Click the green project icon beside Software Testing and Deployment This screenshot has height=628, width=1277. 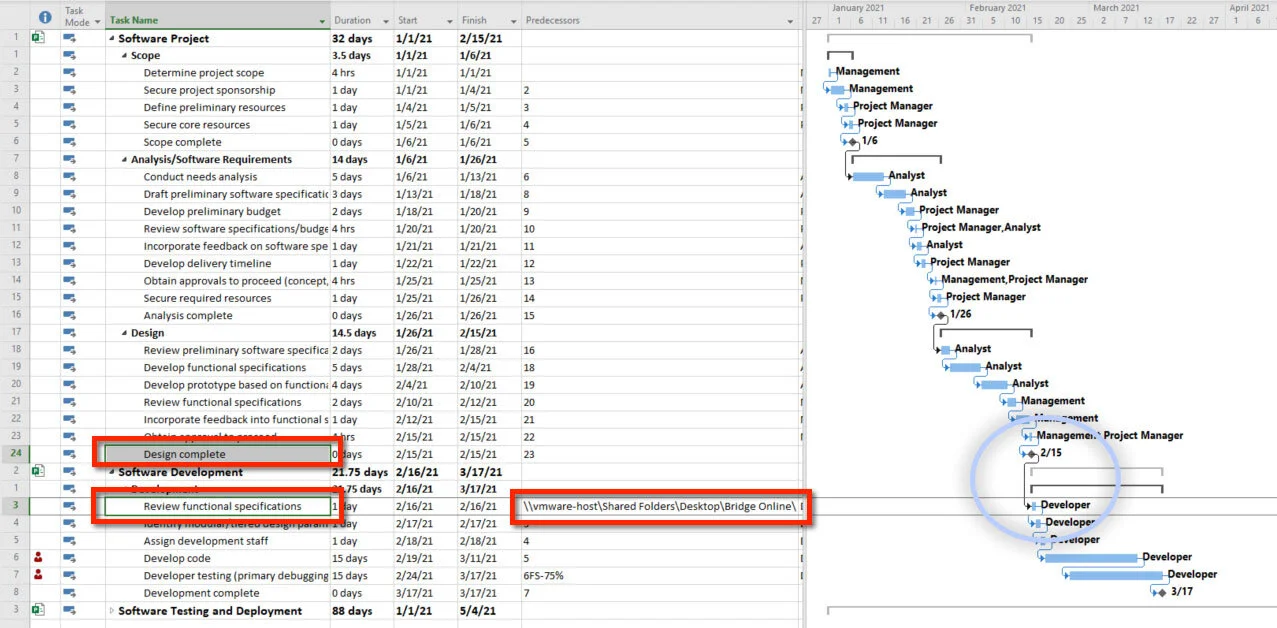pos(36,610)
